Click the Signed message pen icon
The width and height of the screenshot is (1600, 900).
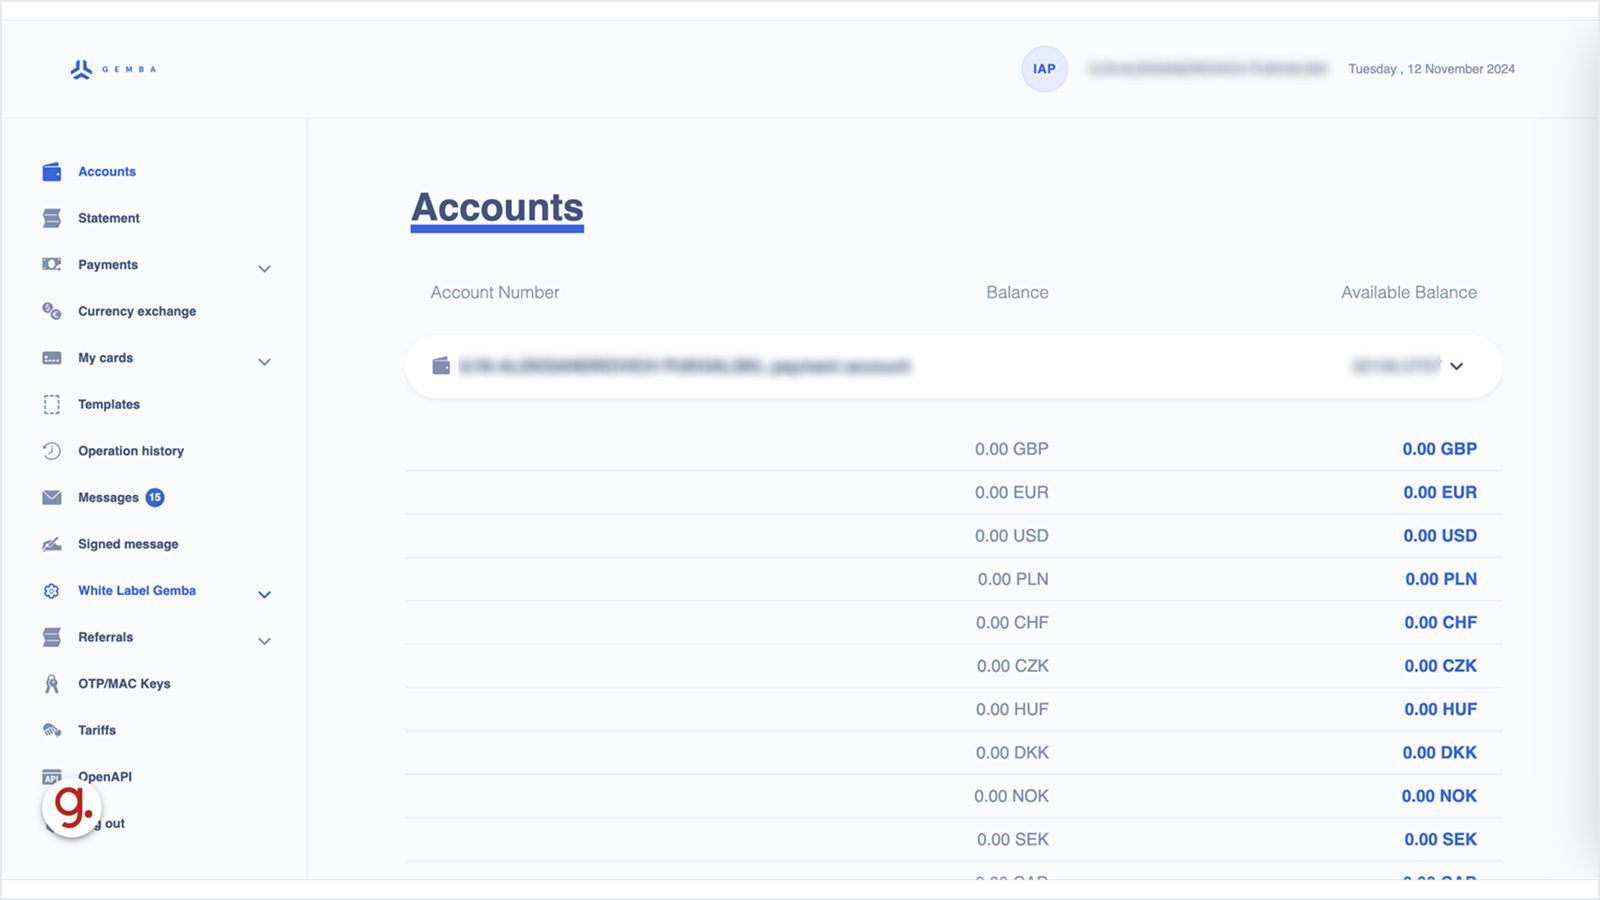52,544
